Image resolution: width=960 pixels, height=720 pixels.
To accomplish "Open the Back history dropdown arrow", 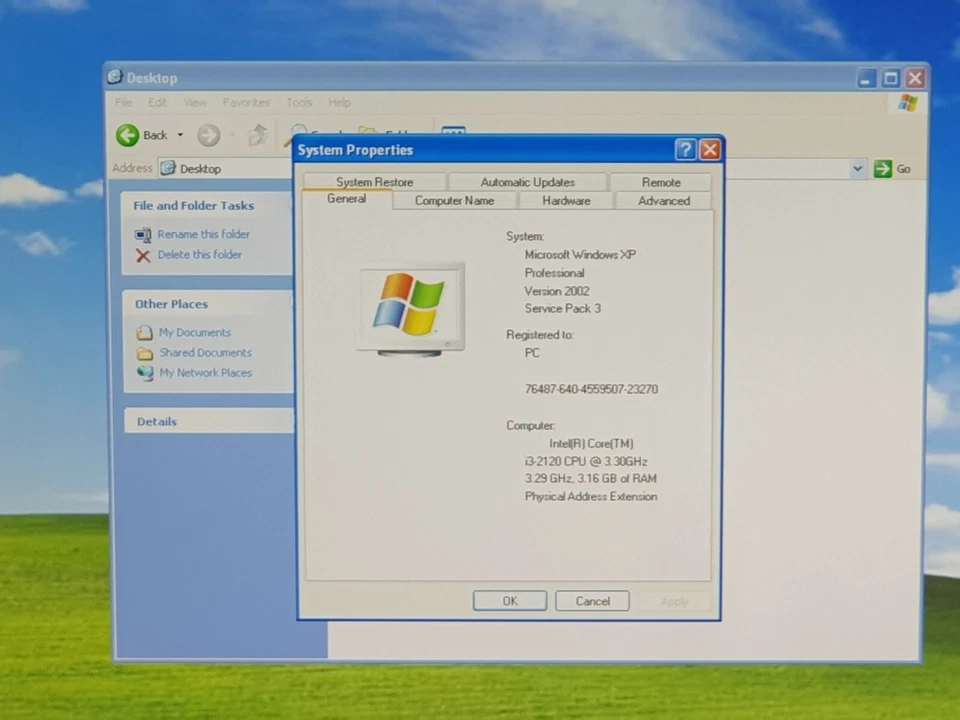I will point(180,135).
